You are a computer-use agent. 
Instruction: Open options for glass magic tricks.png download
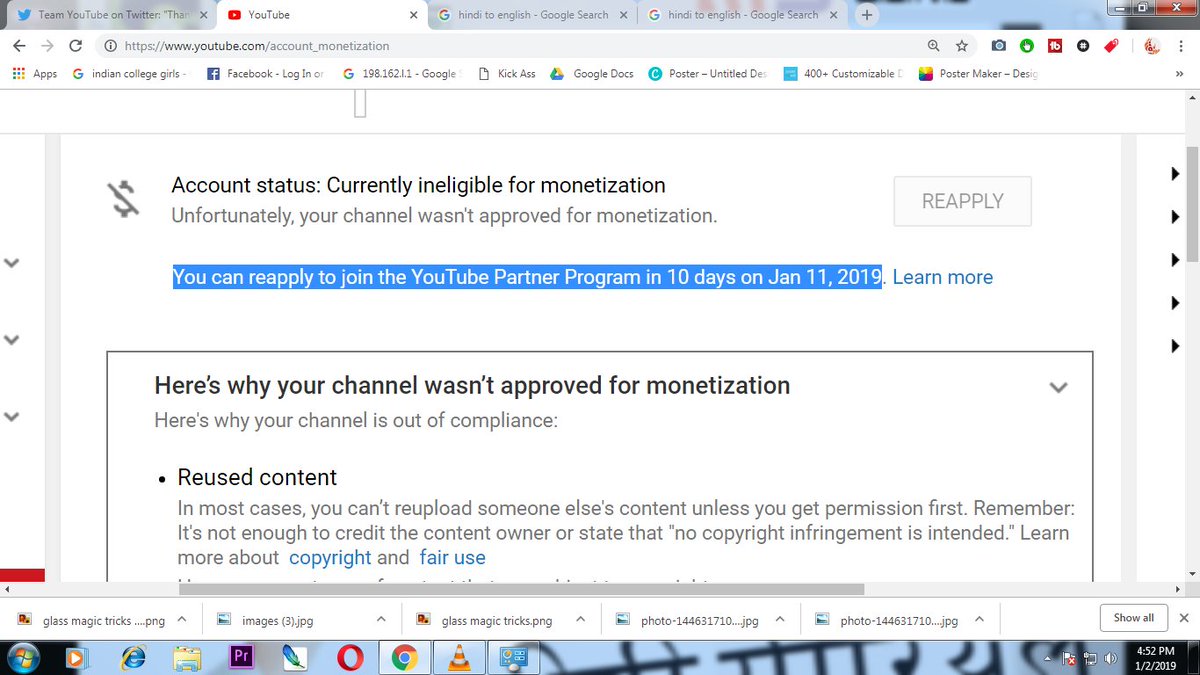(581, 620)
